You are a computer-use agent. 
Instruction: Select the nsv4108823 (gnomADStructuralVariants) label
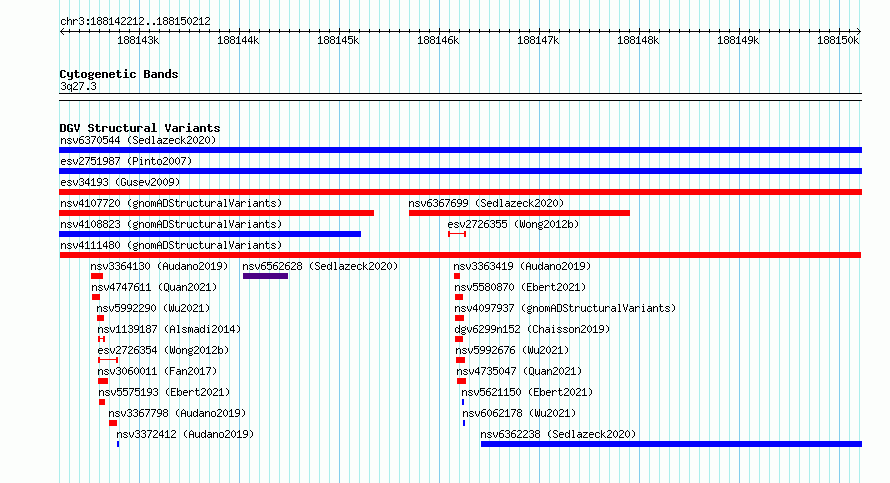click(171, 224)
